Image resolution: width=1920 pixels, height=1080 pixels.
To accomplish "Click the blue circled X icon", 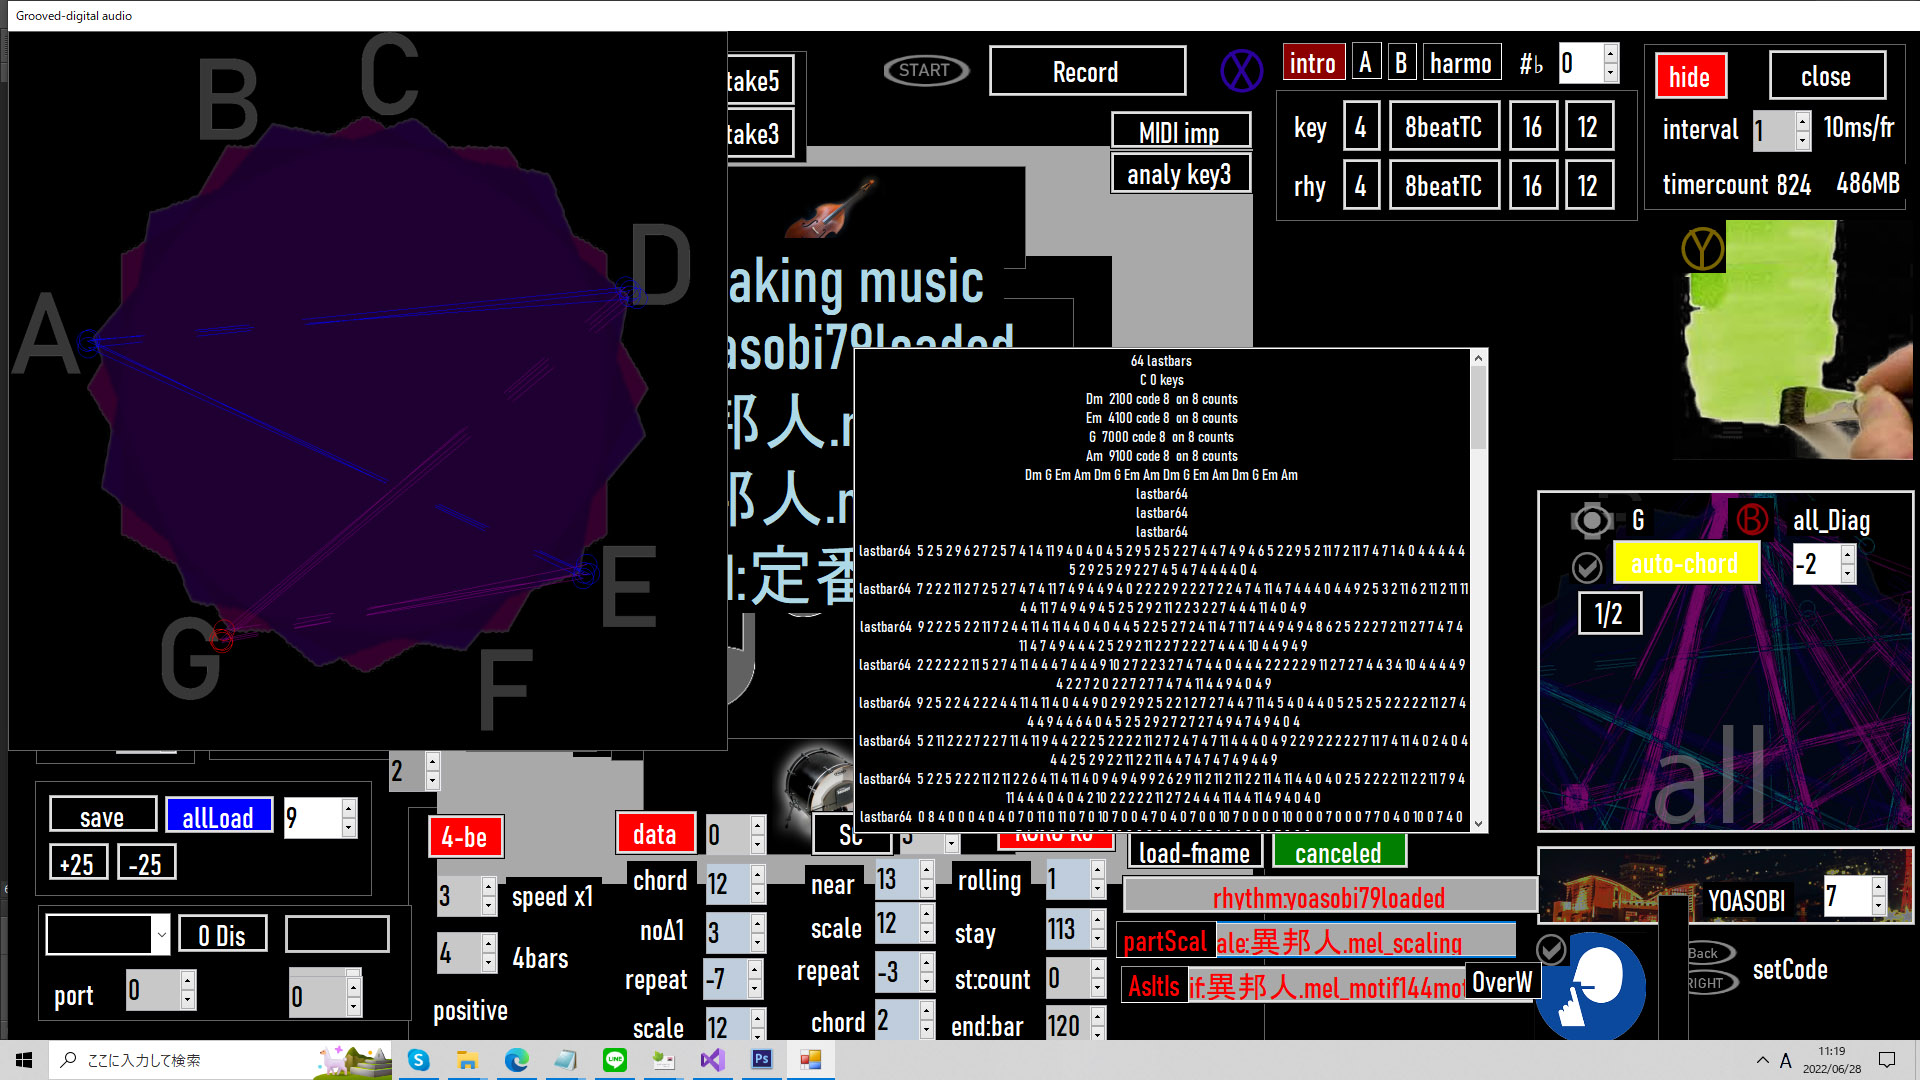I will (1241, 71).
